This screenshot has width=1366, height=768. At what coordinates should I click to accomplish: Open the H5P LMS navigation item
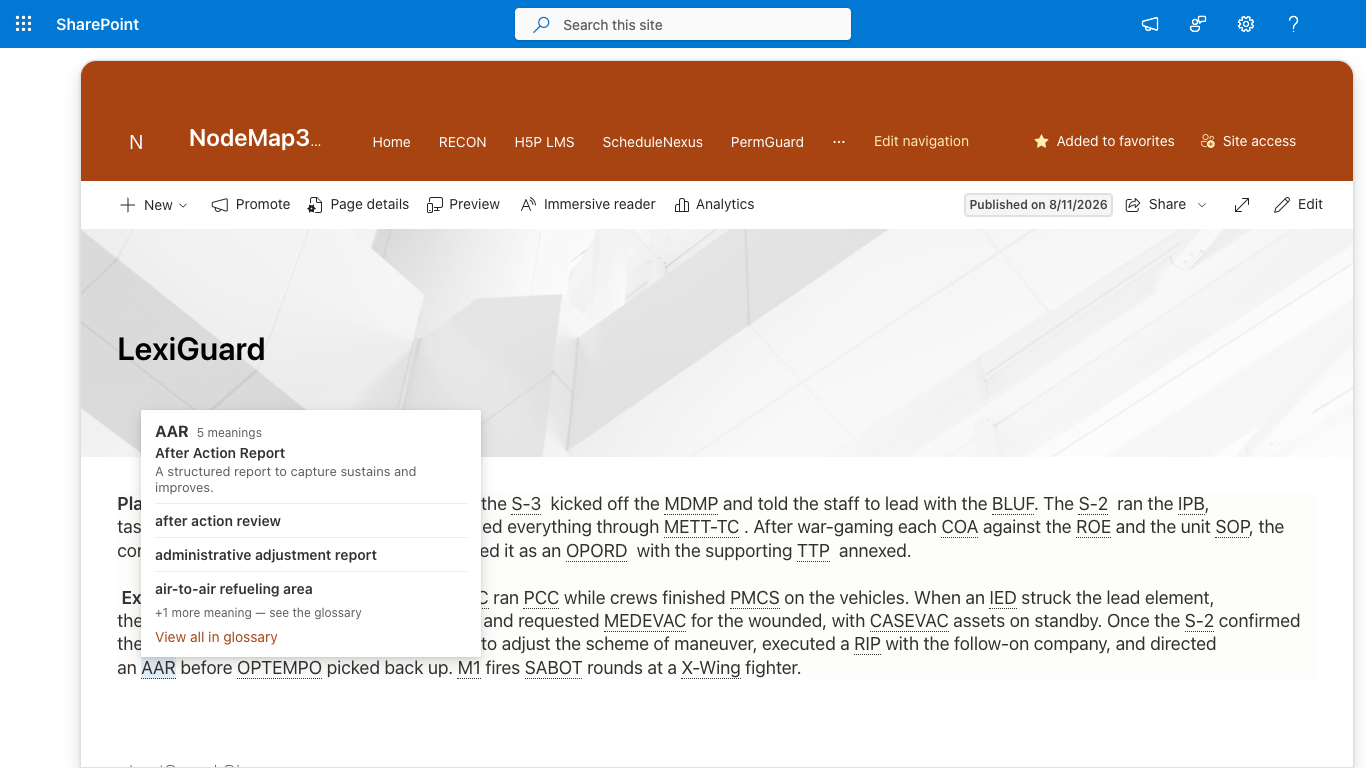[x=545, y=142]
